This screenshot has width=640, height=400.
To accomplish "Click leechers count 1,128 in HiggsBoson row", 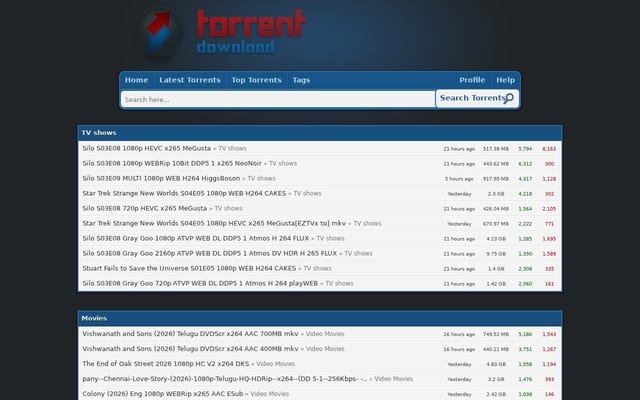I will (x=549, y=179).
